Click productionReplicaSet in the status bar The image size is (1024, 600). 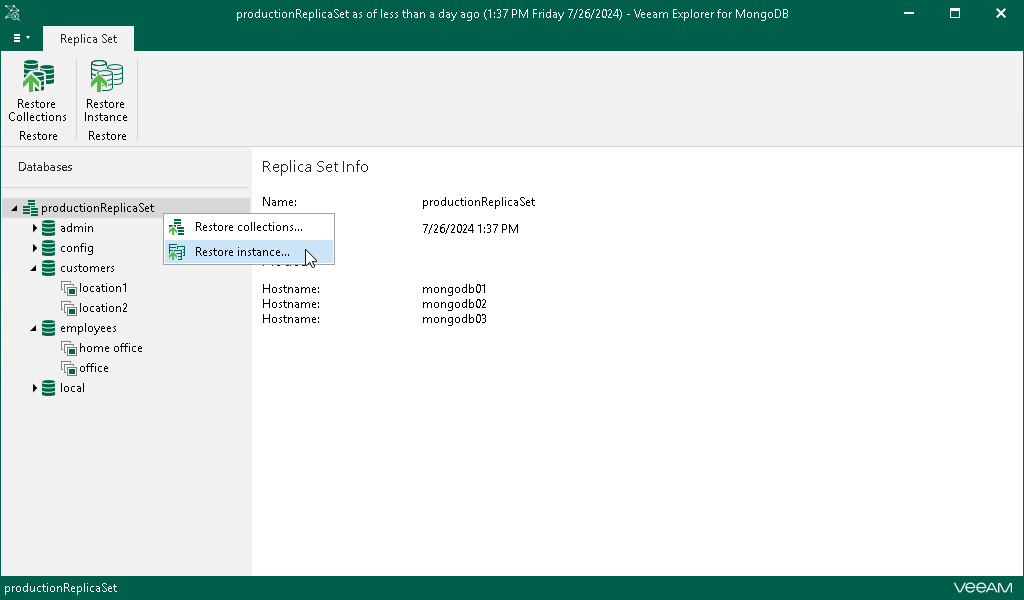pos(61,588)
